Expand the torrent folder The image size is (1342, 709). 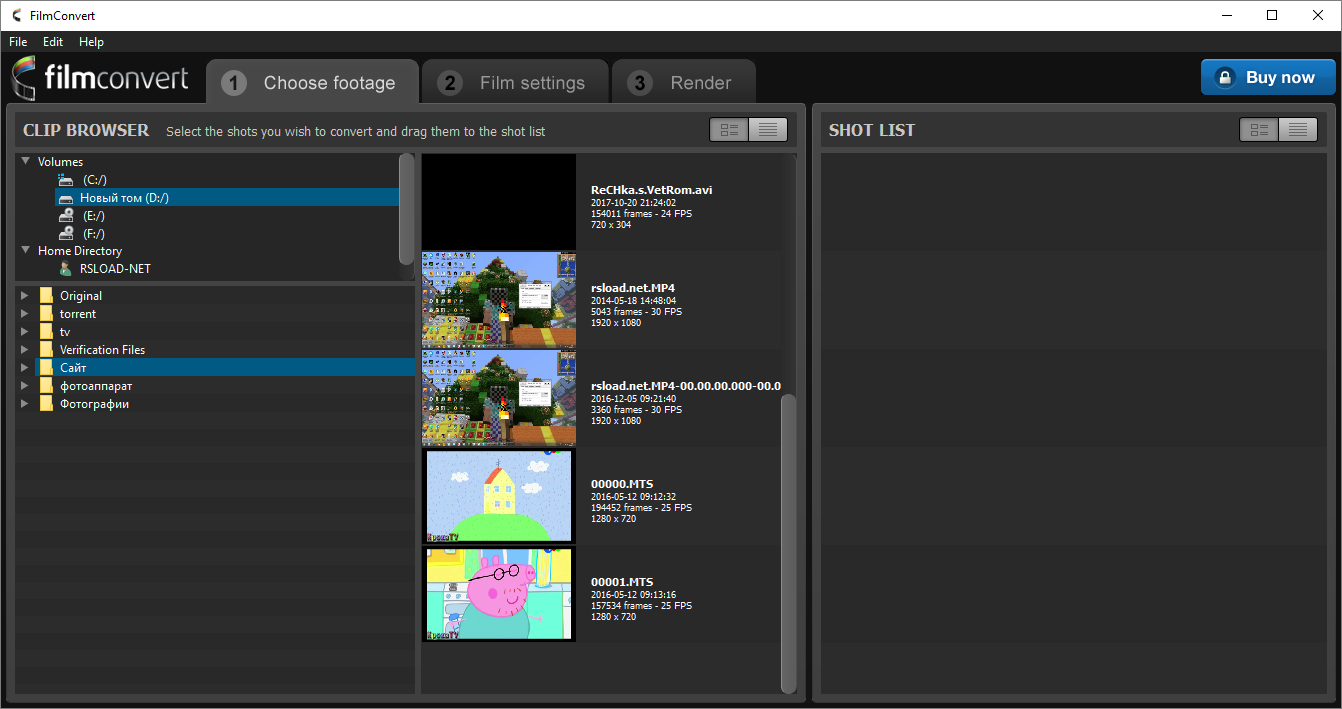coord(25,314)
